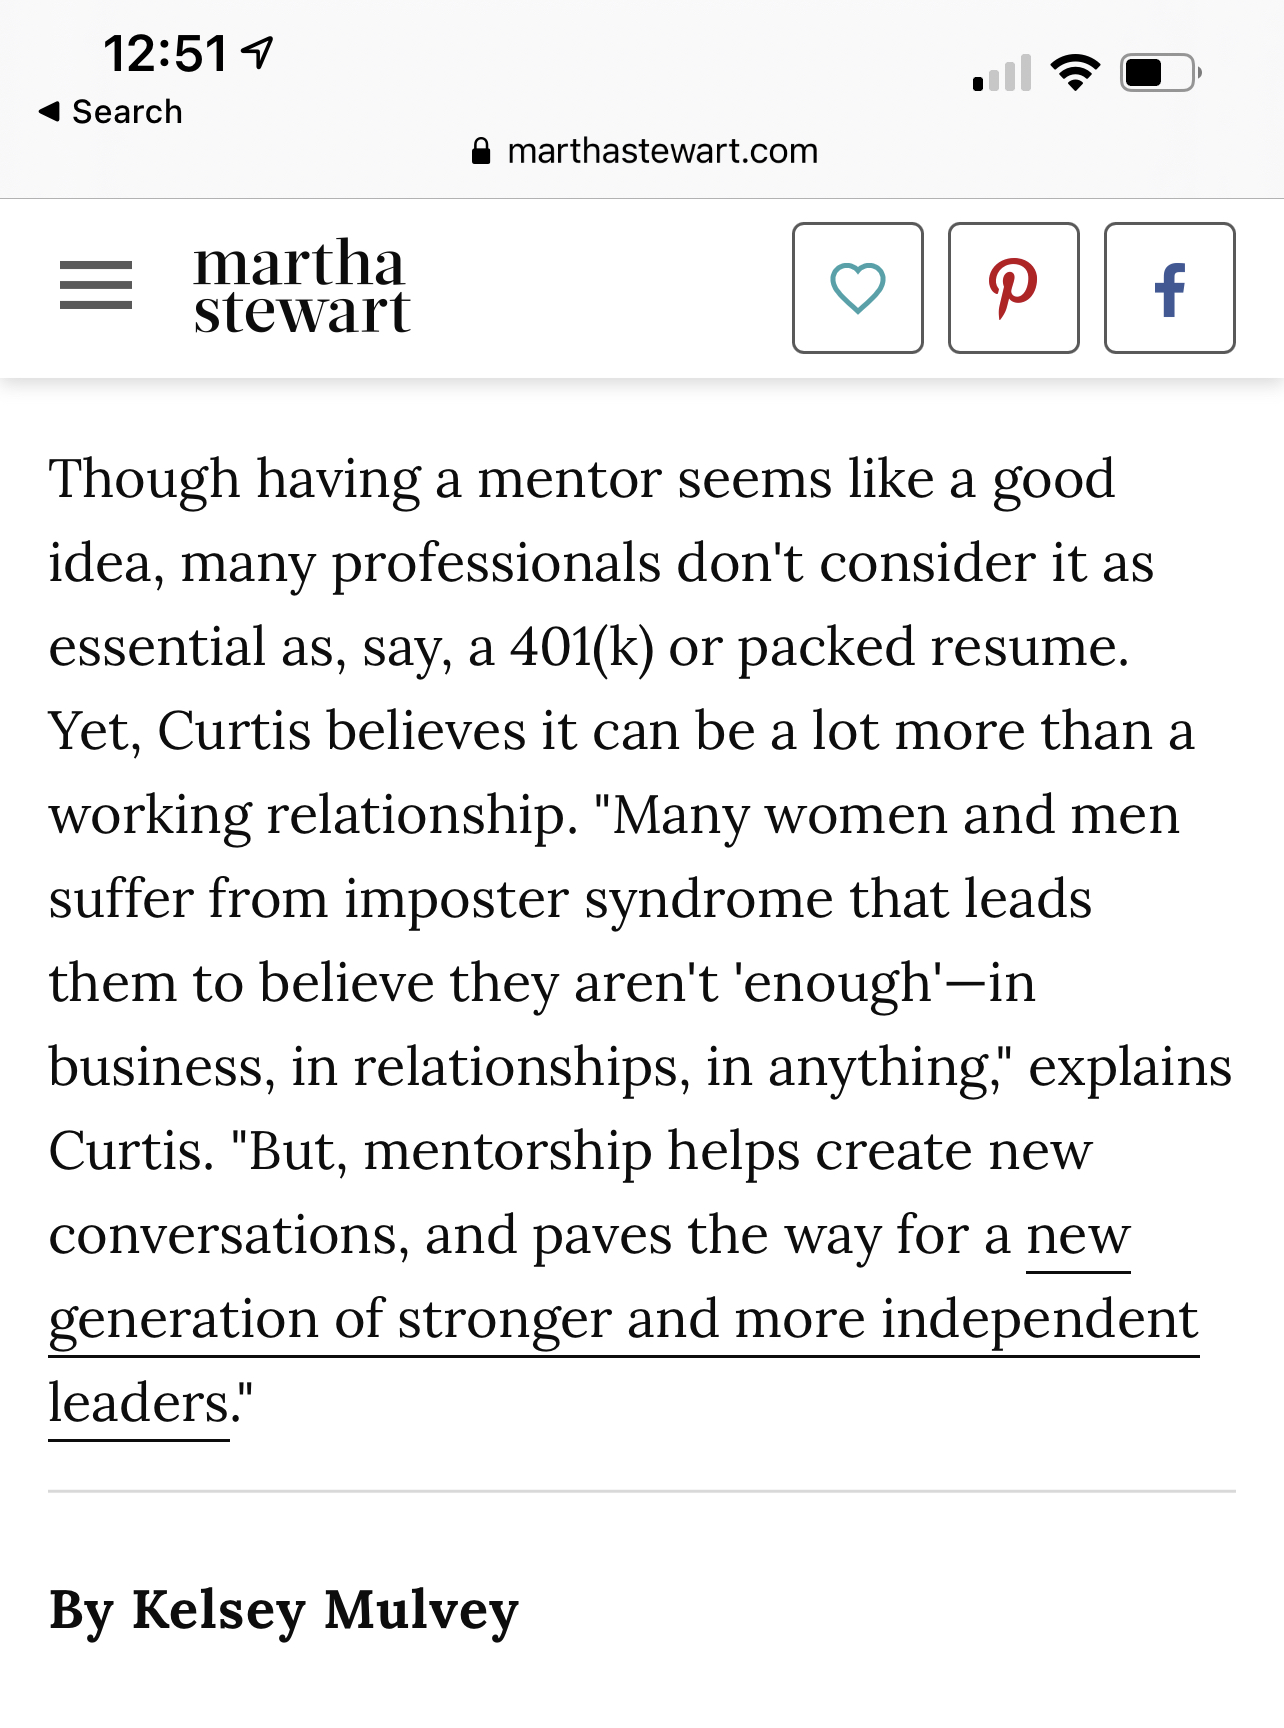Image resolution: width=1284 pixels, height=1728 pixels.
Task: Follow the underlined 'leaders' link text
Action: (139, 1403)
